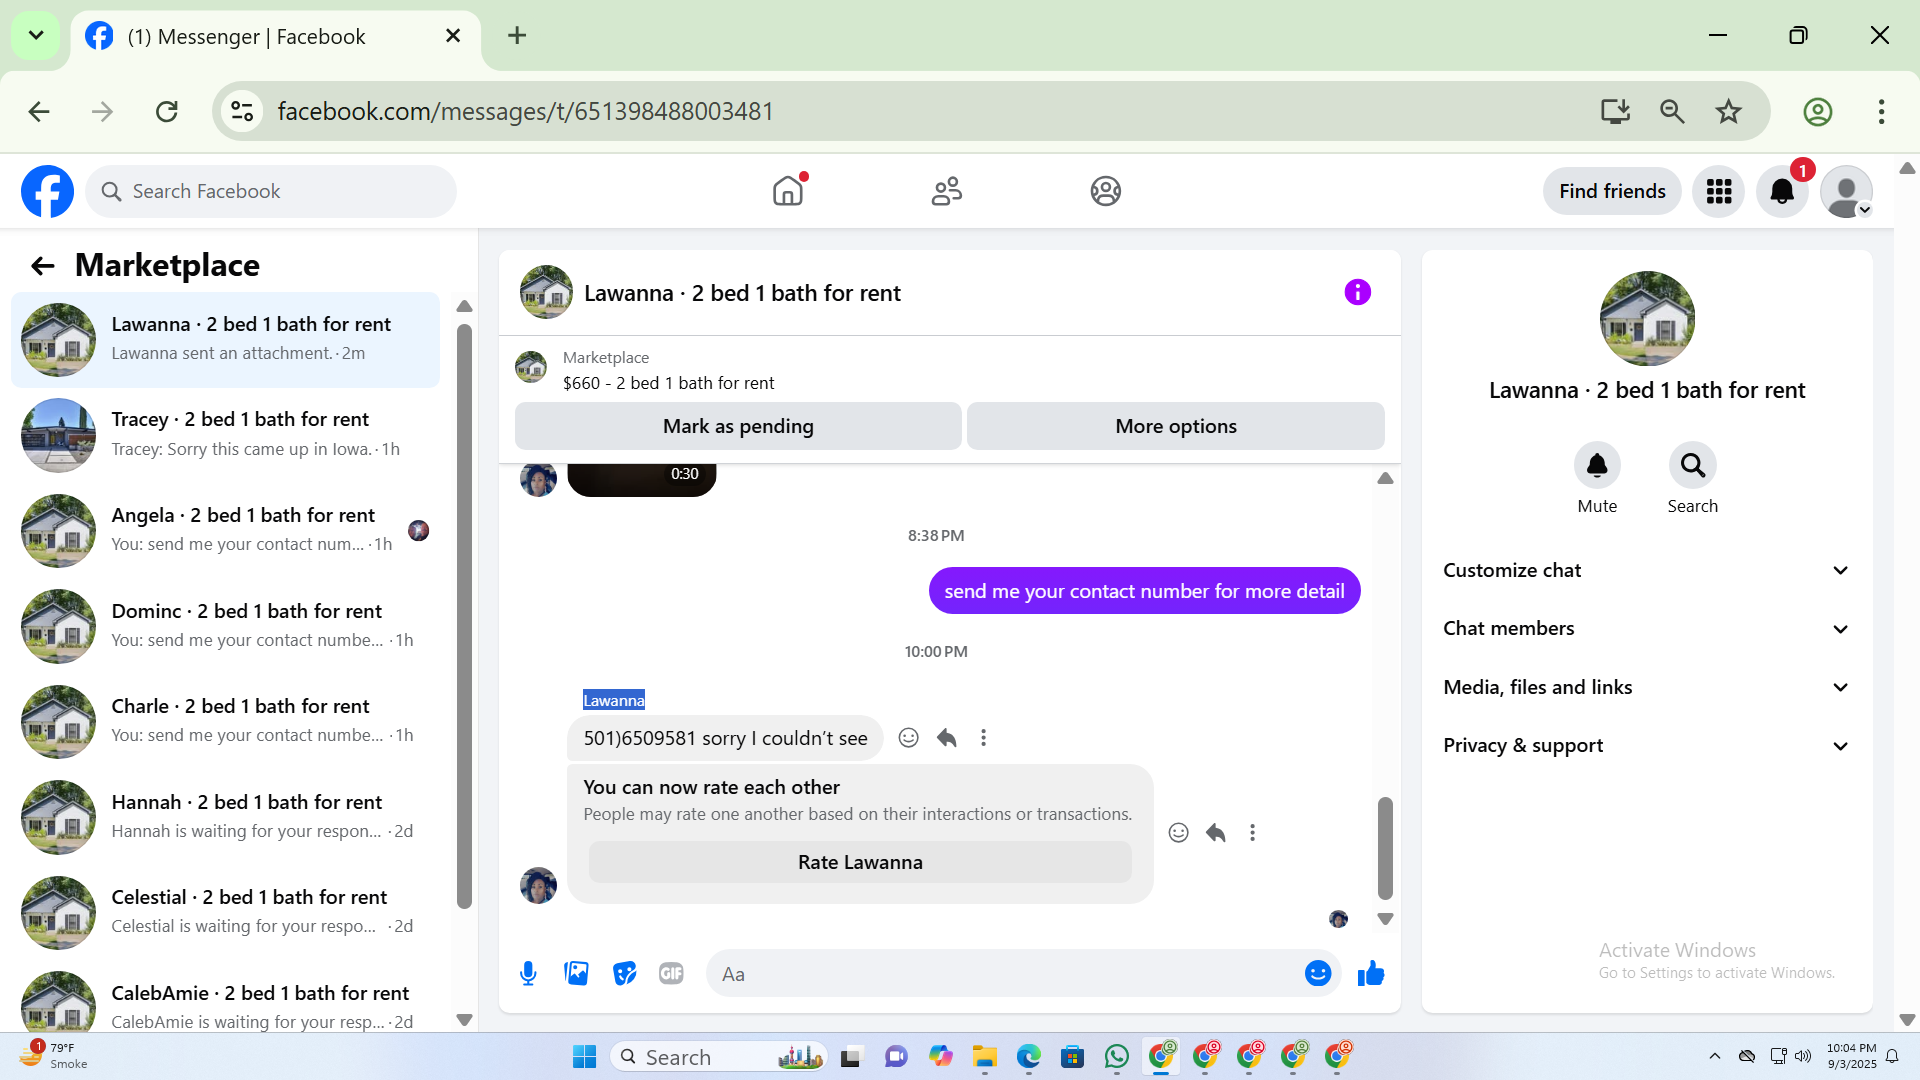The width and height of the screenshot is (1920, 1080).
Task: Open Microsoft Edge from the taskbar
Action: coord(1028,1056)
